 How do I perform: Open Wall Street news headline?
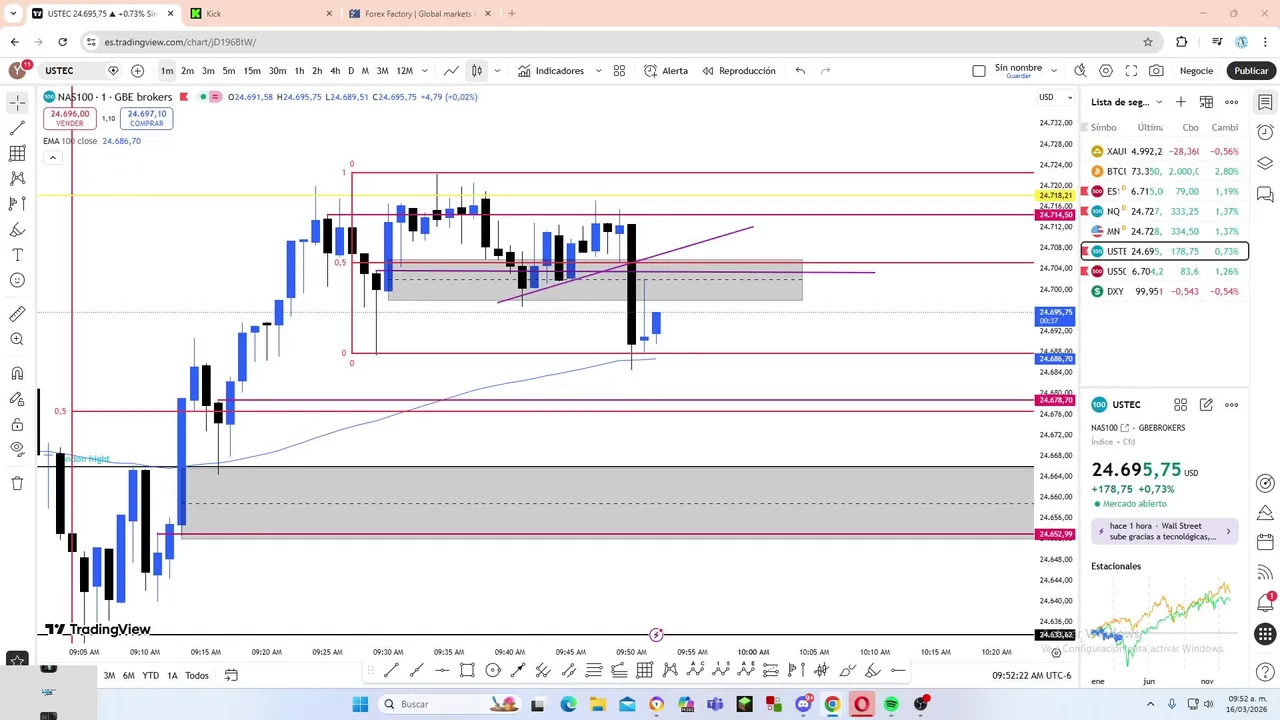[1165, 531]
